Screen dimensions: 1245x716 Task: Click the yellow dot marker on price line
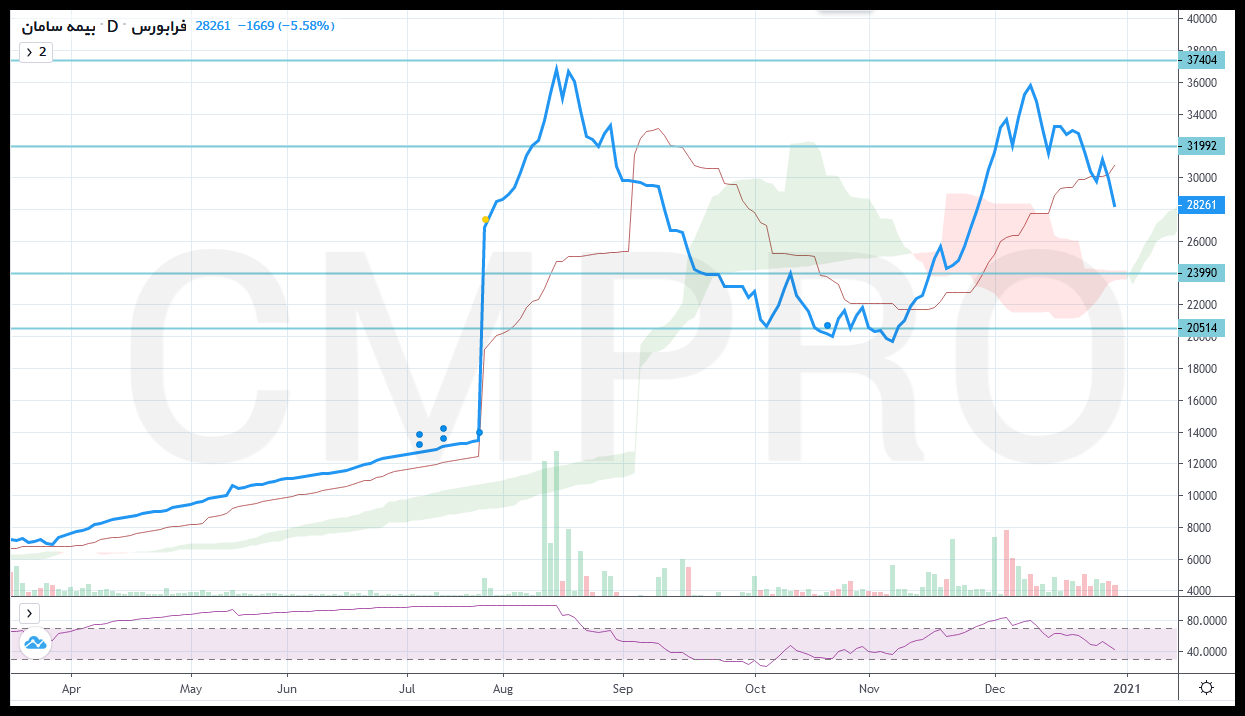point(486,220)
